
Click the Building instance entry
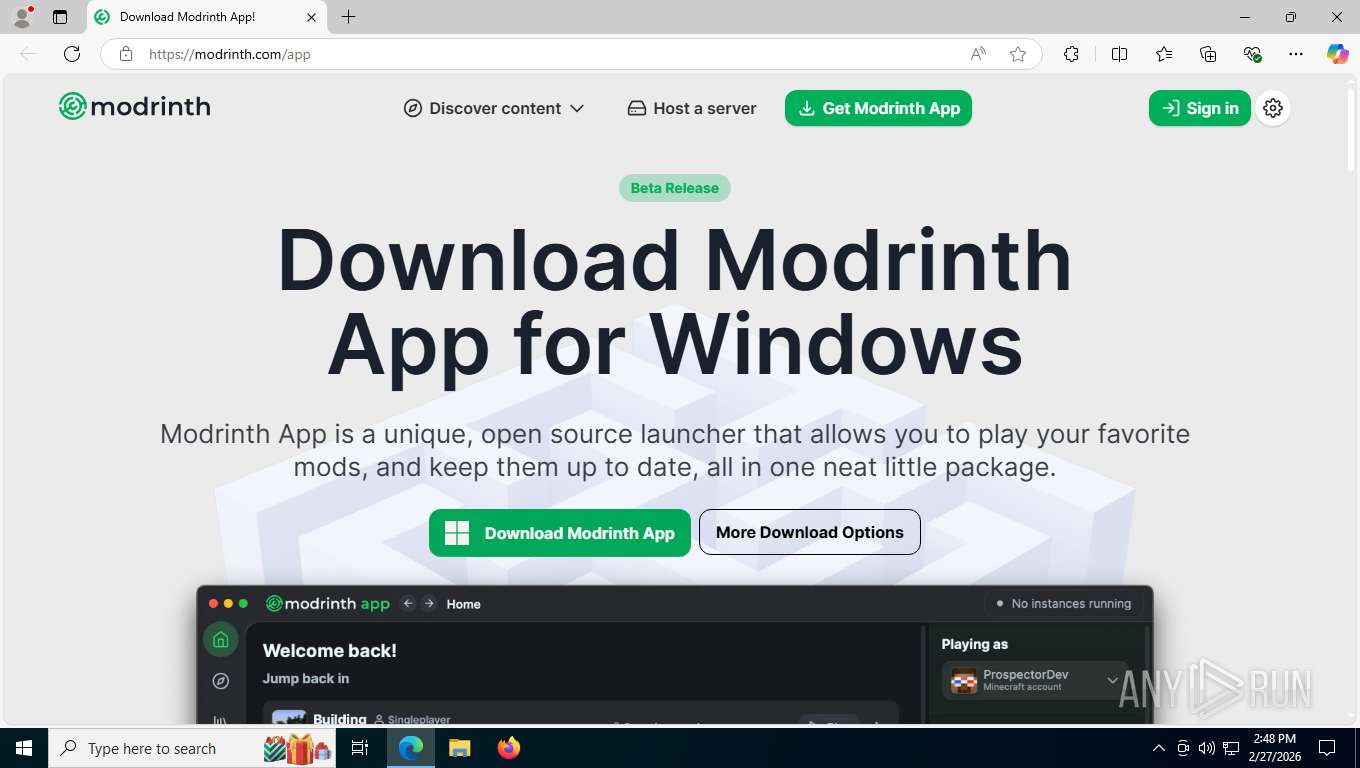pyautogui.click(x=581, y=714)
